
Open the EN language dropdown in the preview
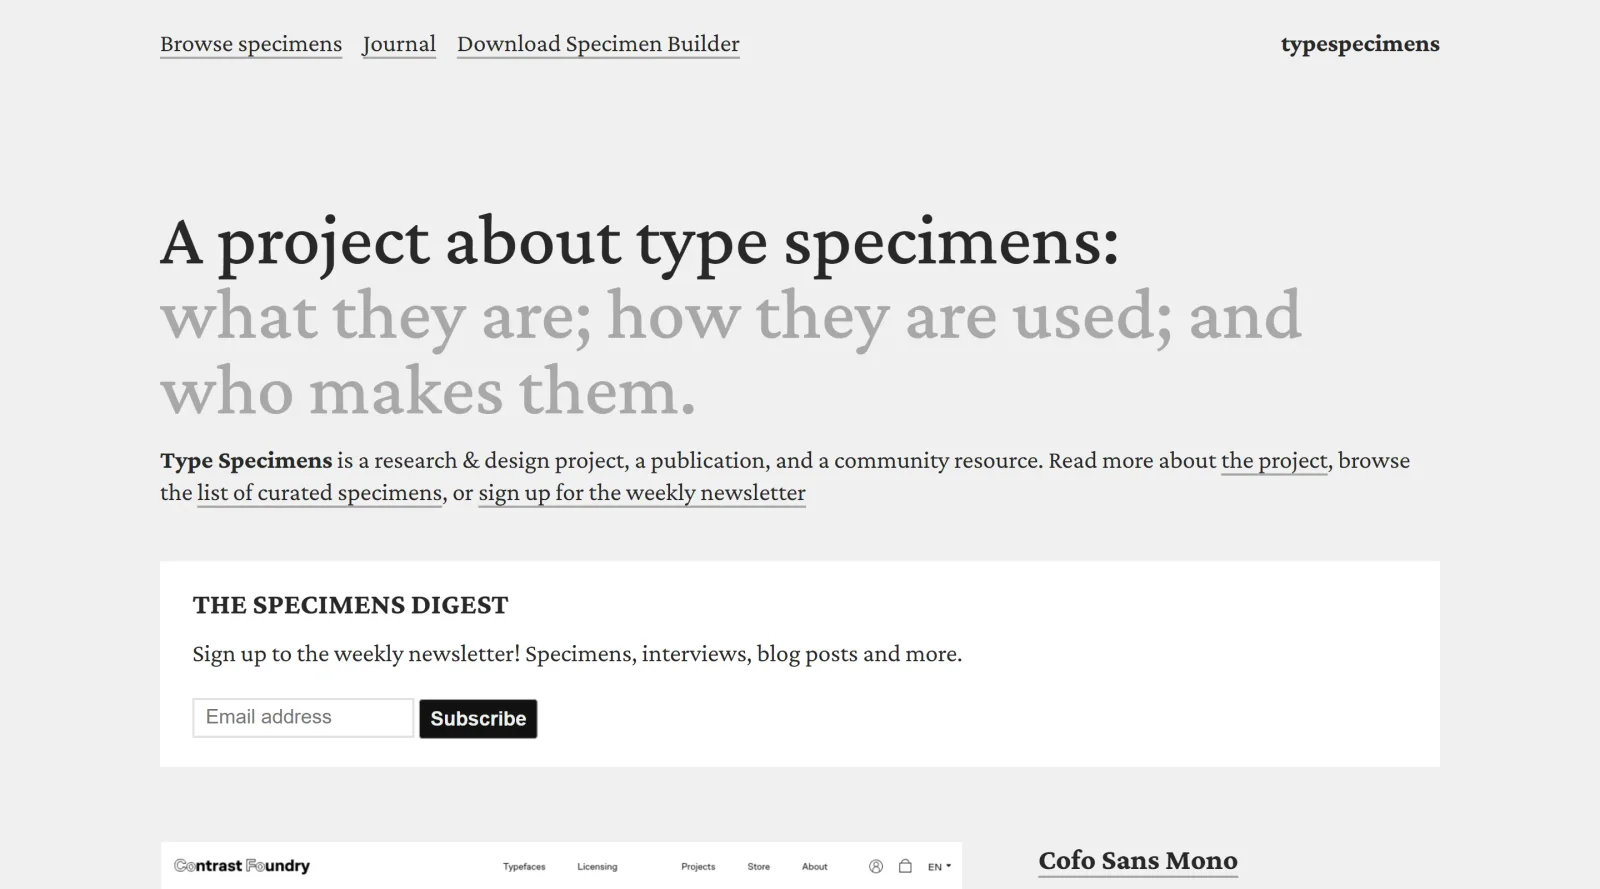pyautogui.click(x=936, y=866)
